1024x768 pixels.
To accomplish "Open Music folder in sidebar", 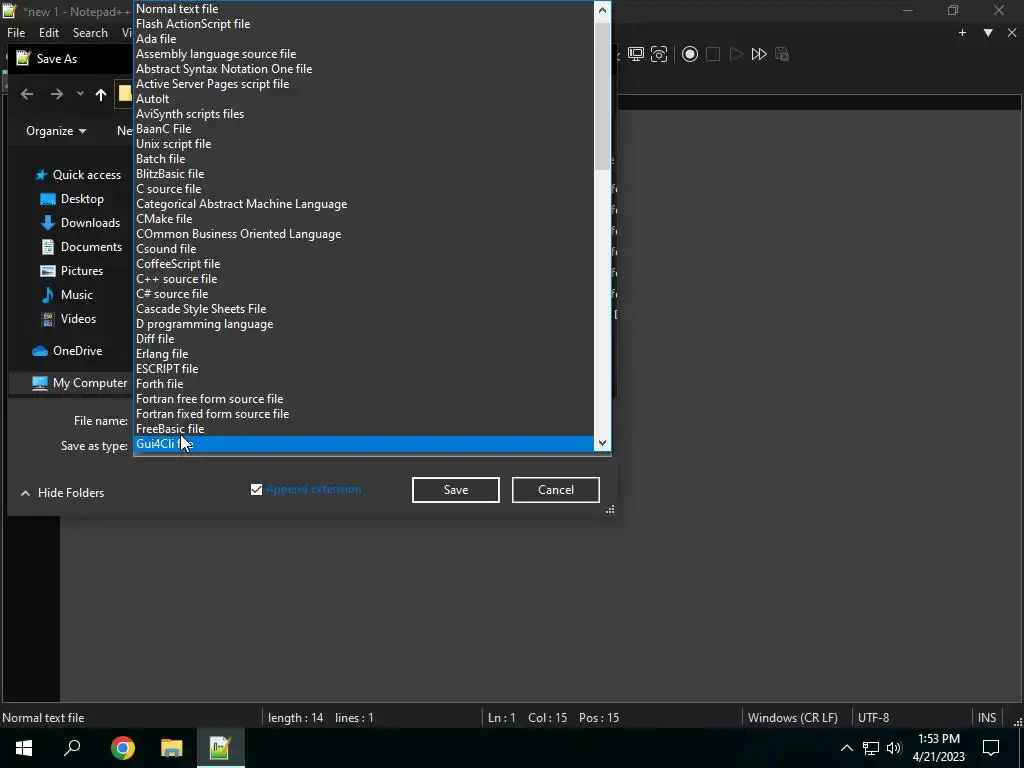I will click(67, 295).
